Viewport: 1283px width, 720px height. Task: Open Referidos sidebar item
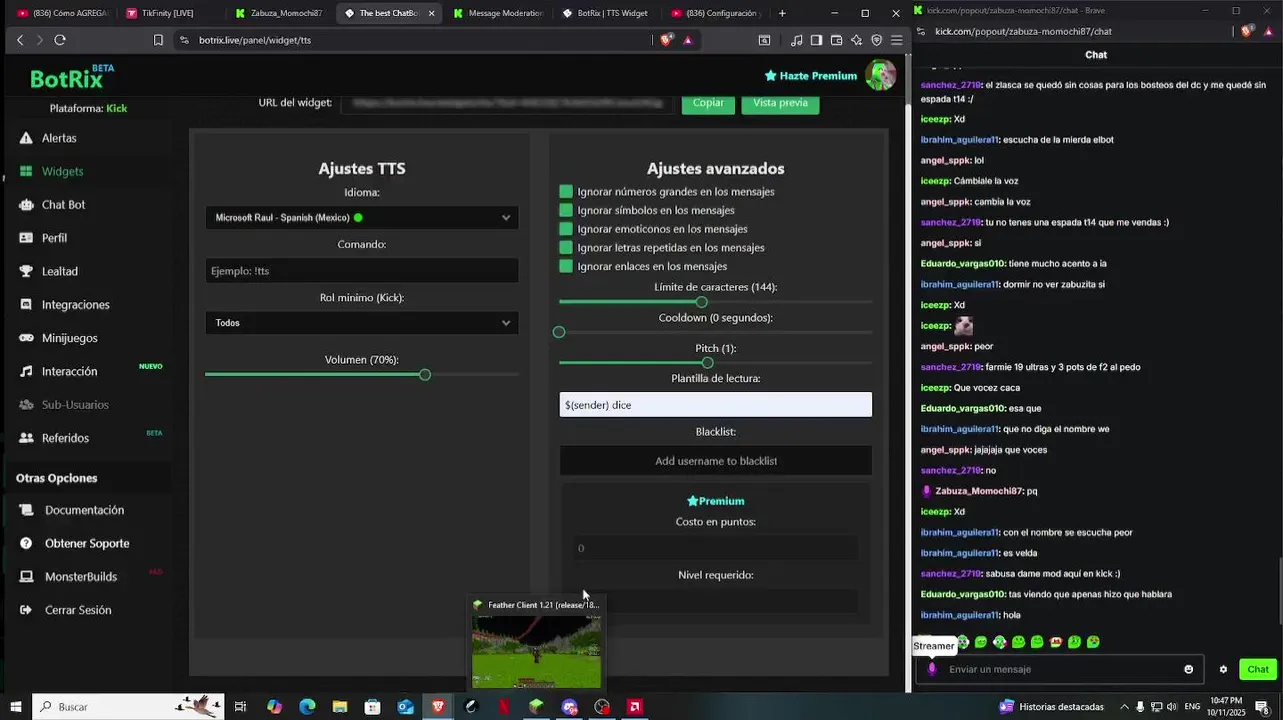65,438
